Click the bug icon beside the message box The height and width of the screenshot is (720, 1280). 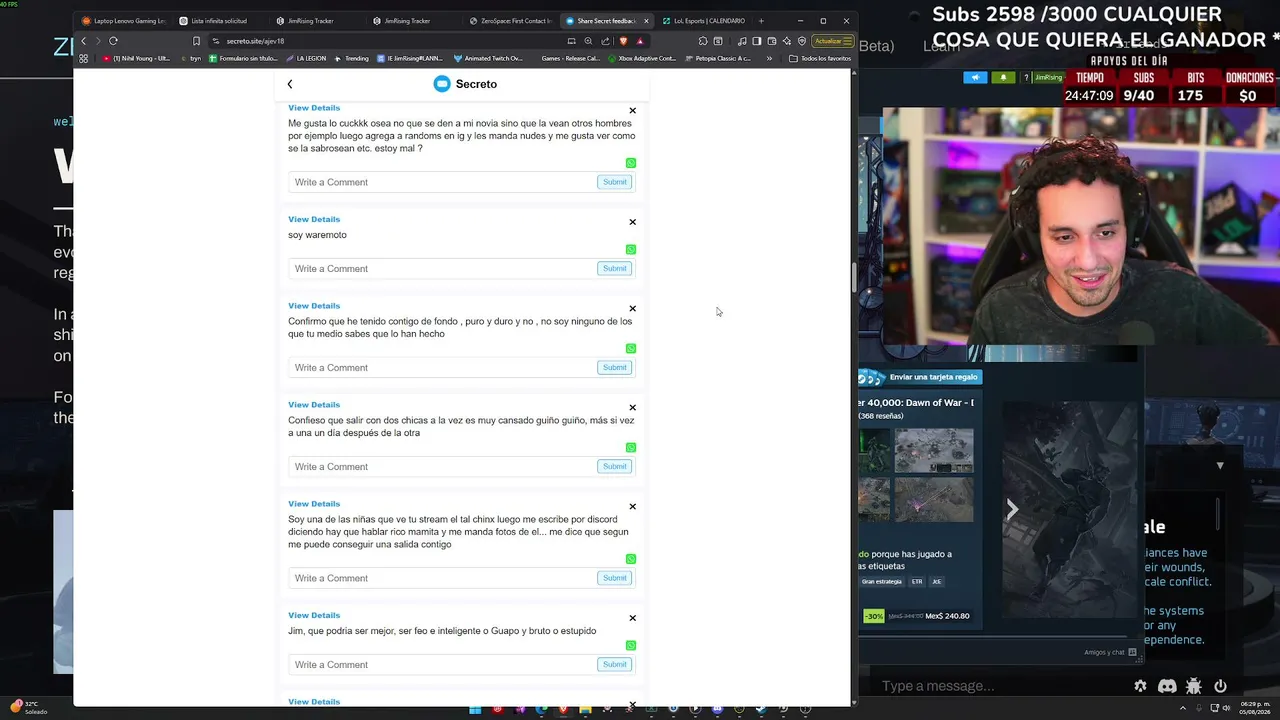(x=1193, y=686)
